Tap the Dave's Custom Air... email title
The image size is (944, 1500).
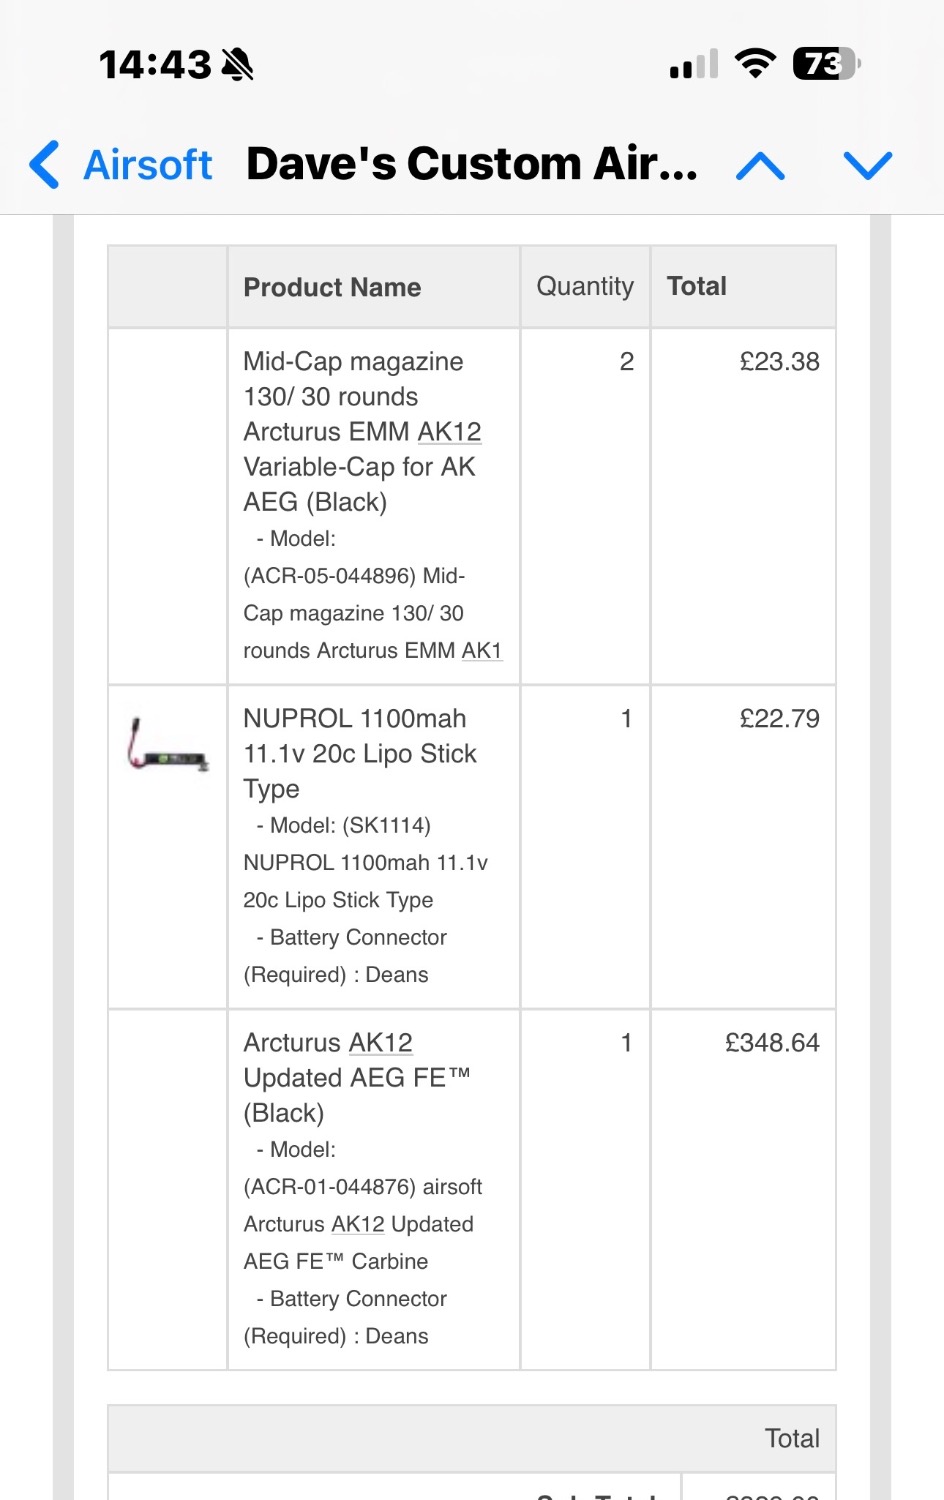click(x=471, y=165)
